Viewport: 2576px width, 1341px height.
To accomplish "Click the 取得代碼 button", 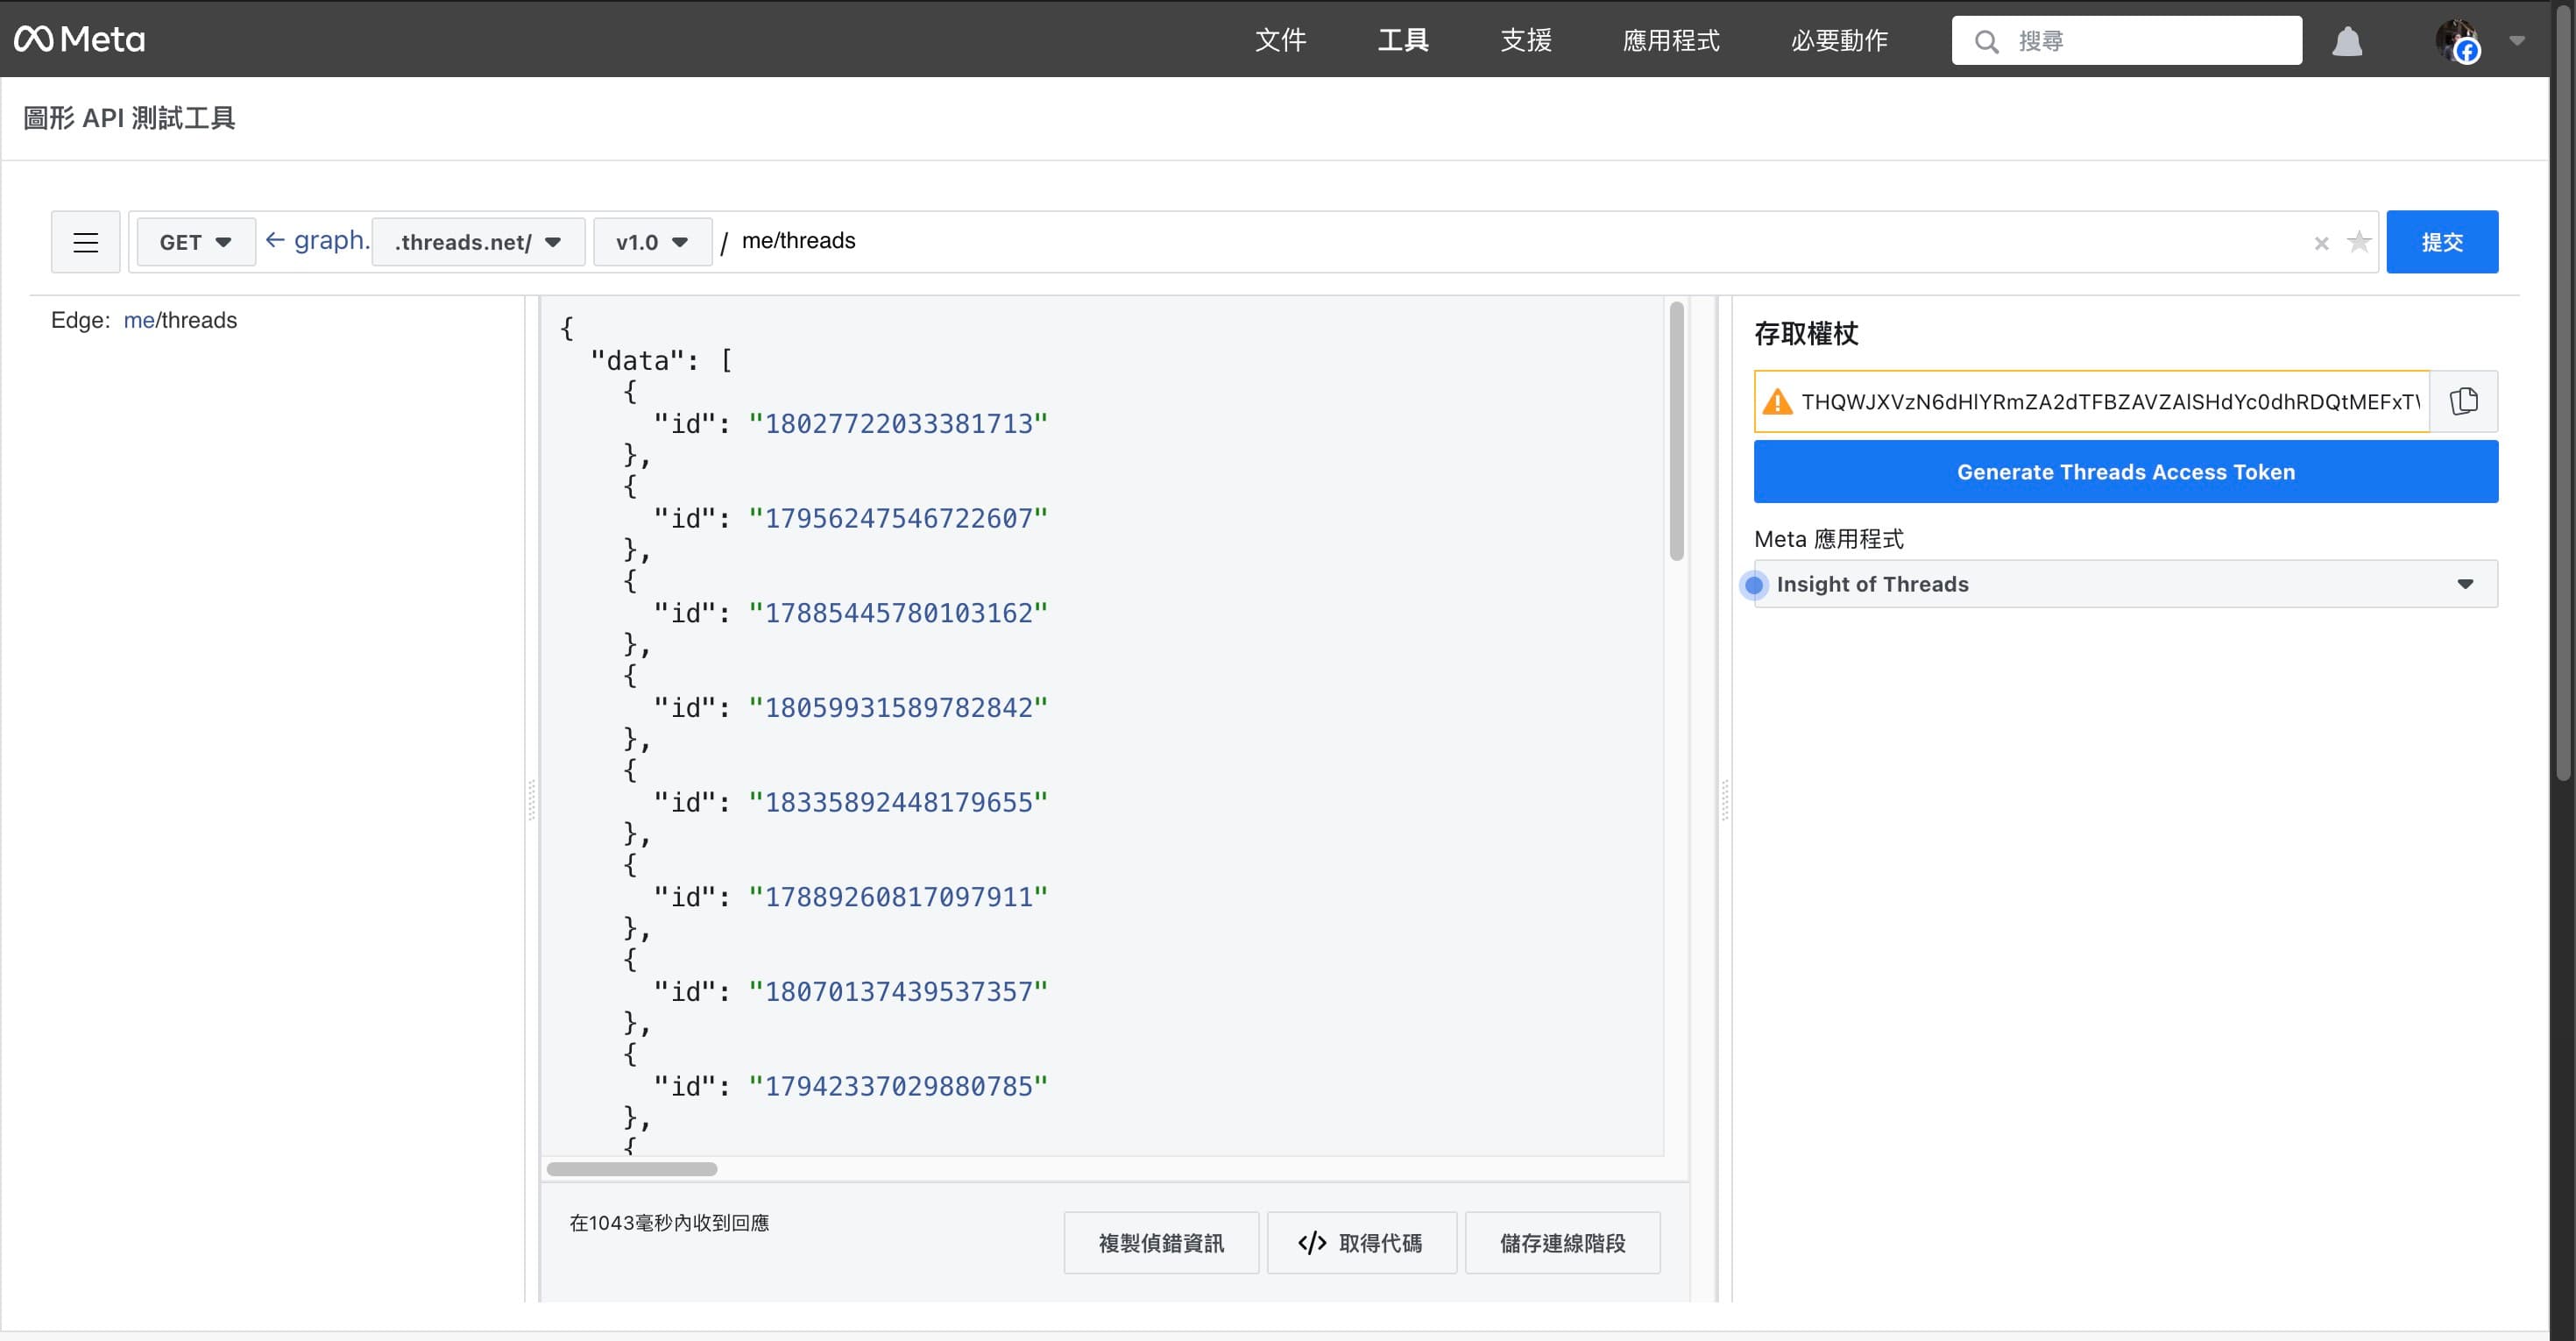I will point(1361,1243).
